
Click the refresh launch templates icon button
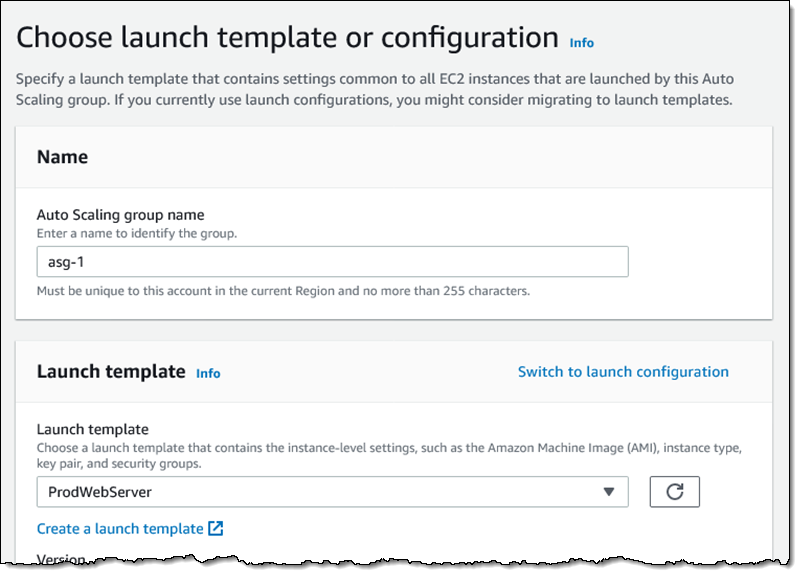pos(674,492)
